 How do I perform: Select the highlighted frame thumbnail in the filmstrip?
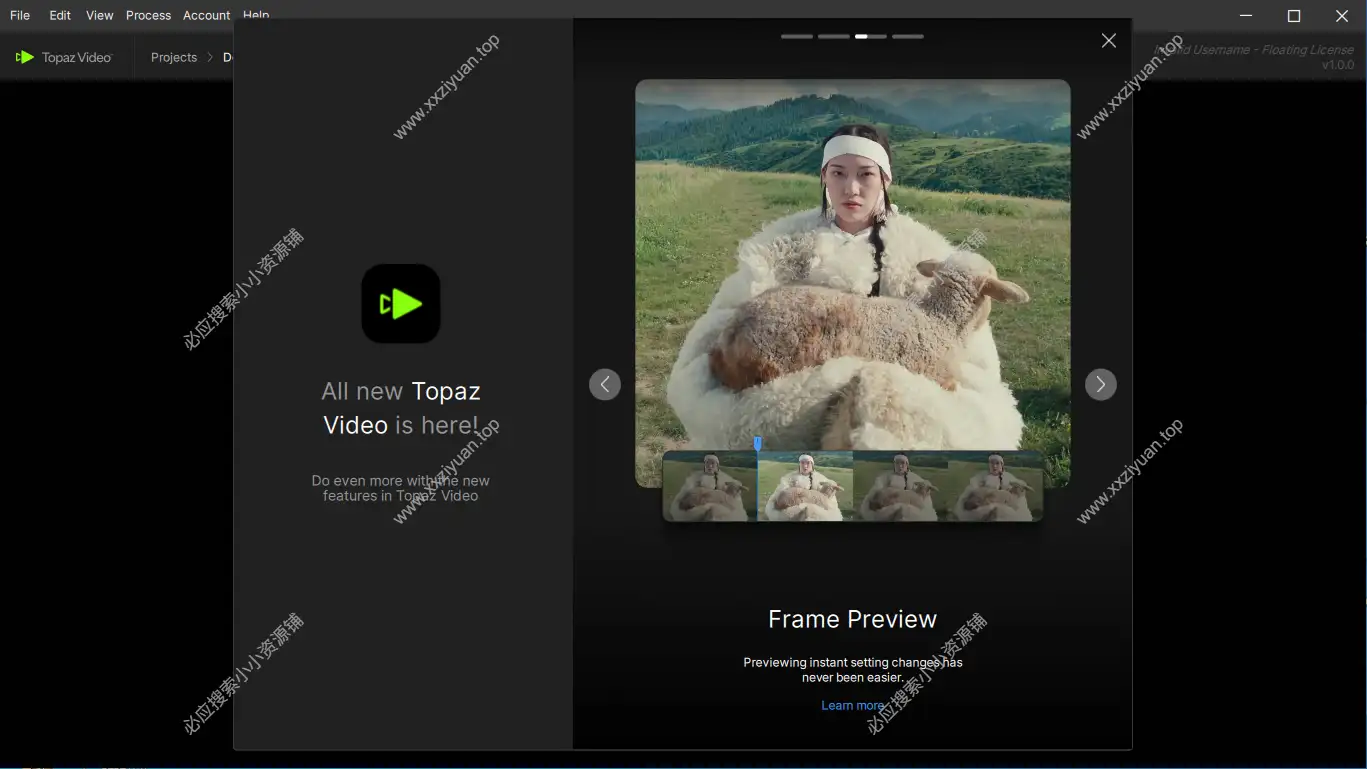(x=805, y=486)
